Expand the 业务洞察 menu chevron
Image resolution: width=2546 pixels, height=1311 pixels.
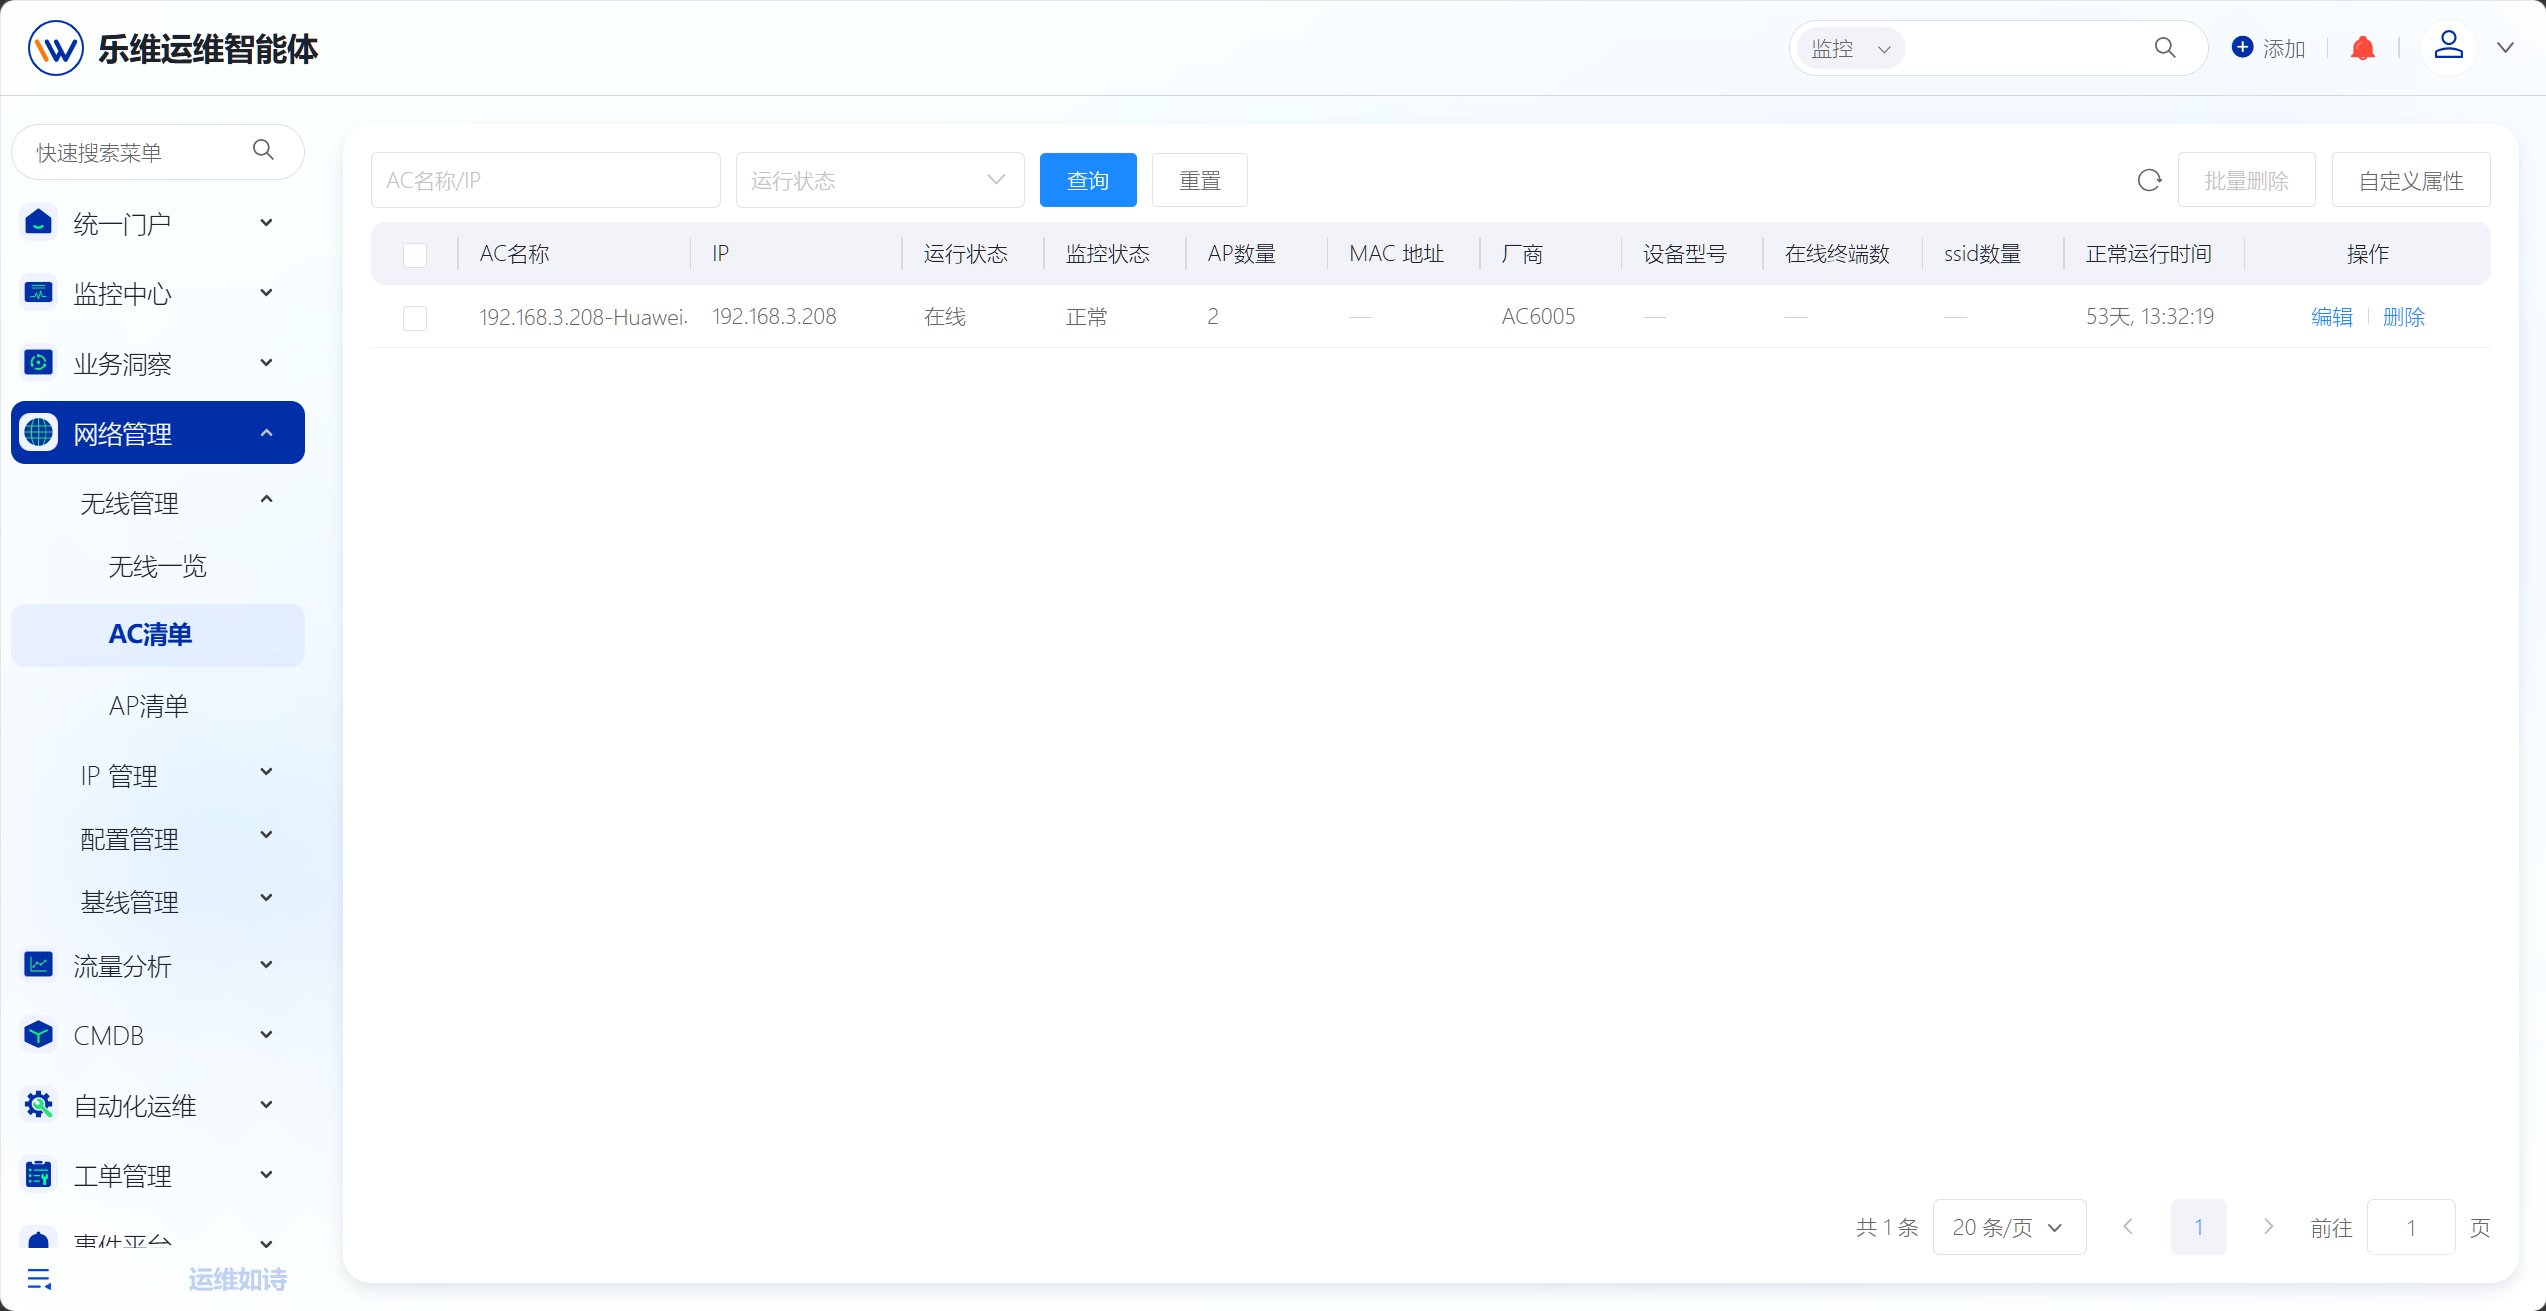click(x=266, y=362)
